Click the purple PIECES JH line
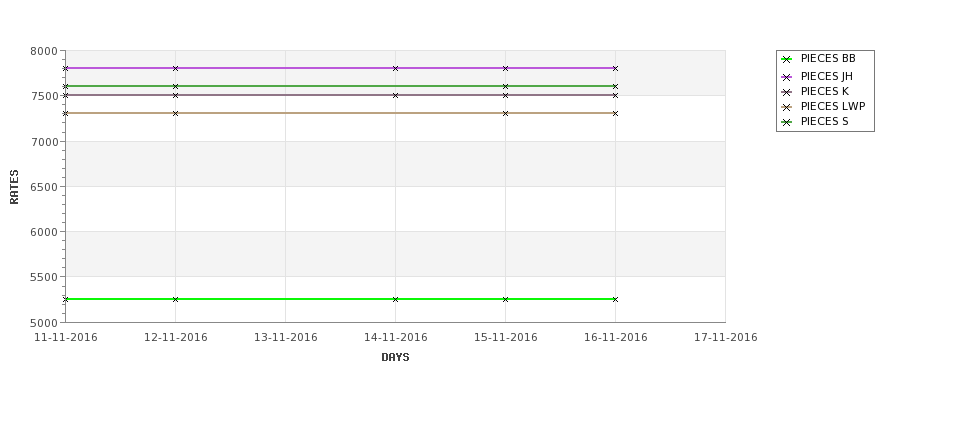Image resolution: width=975 pixels, height=429 pixels. coord(340,68)
